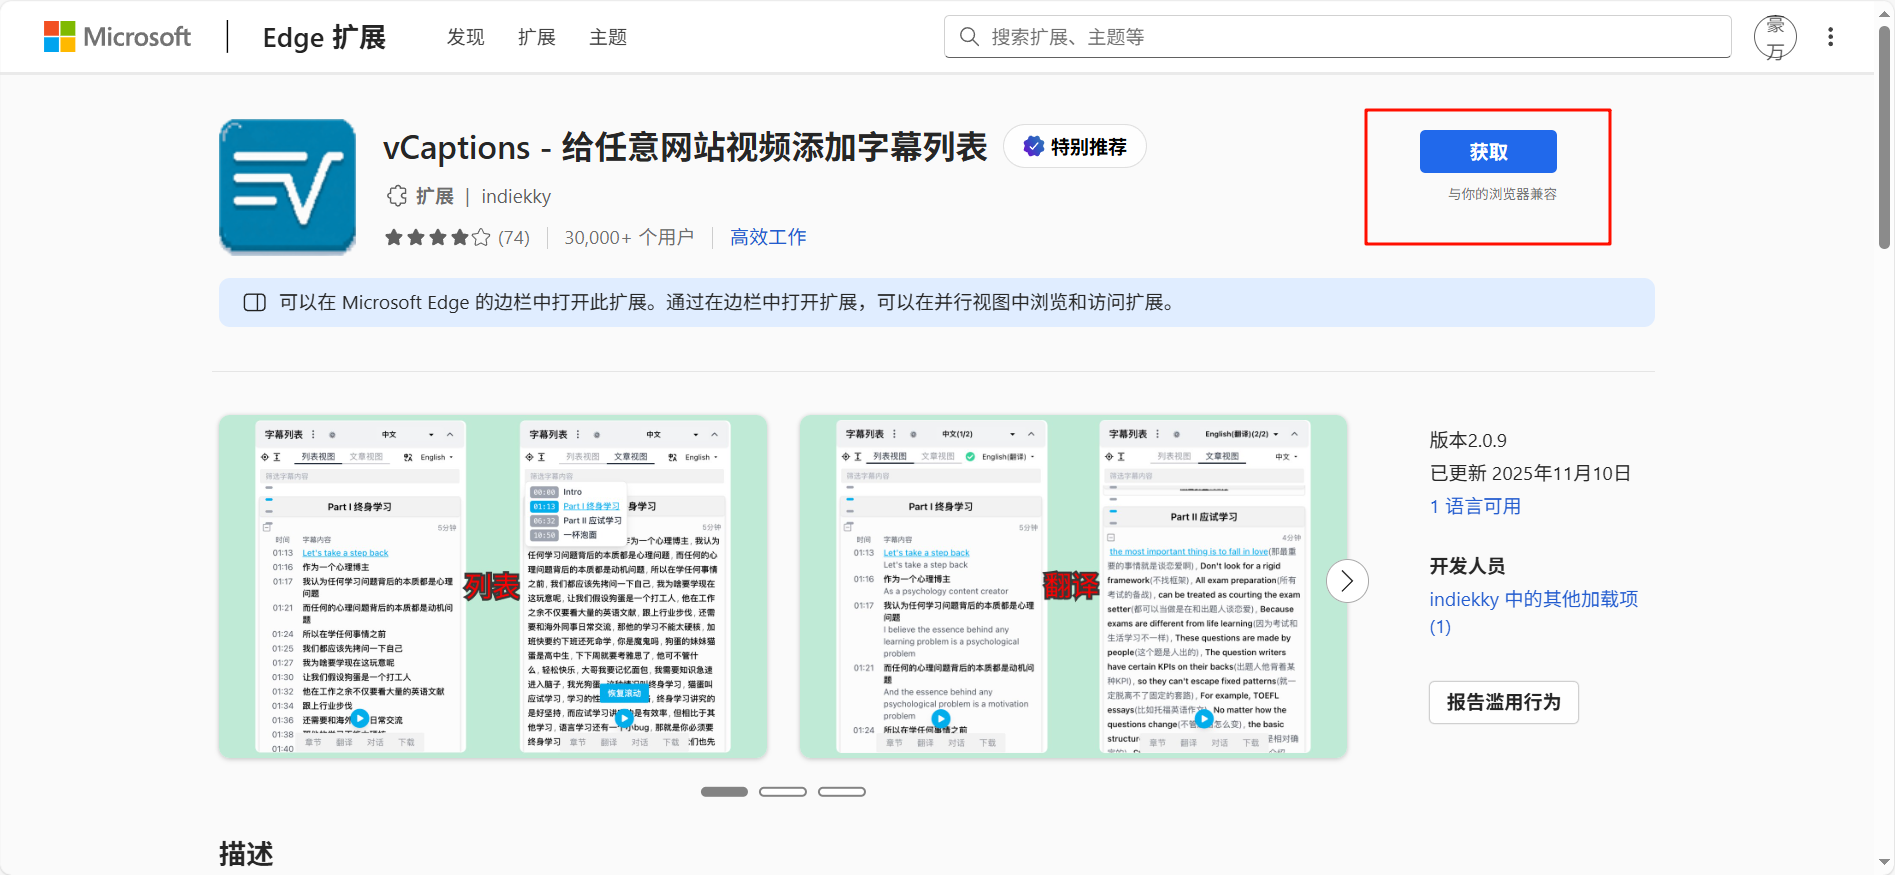
Task: Click the 30,000+ 个用户 text
Action: 629,237
